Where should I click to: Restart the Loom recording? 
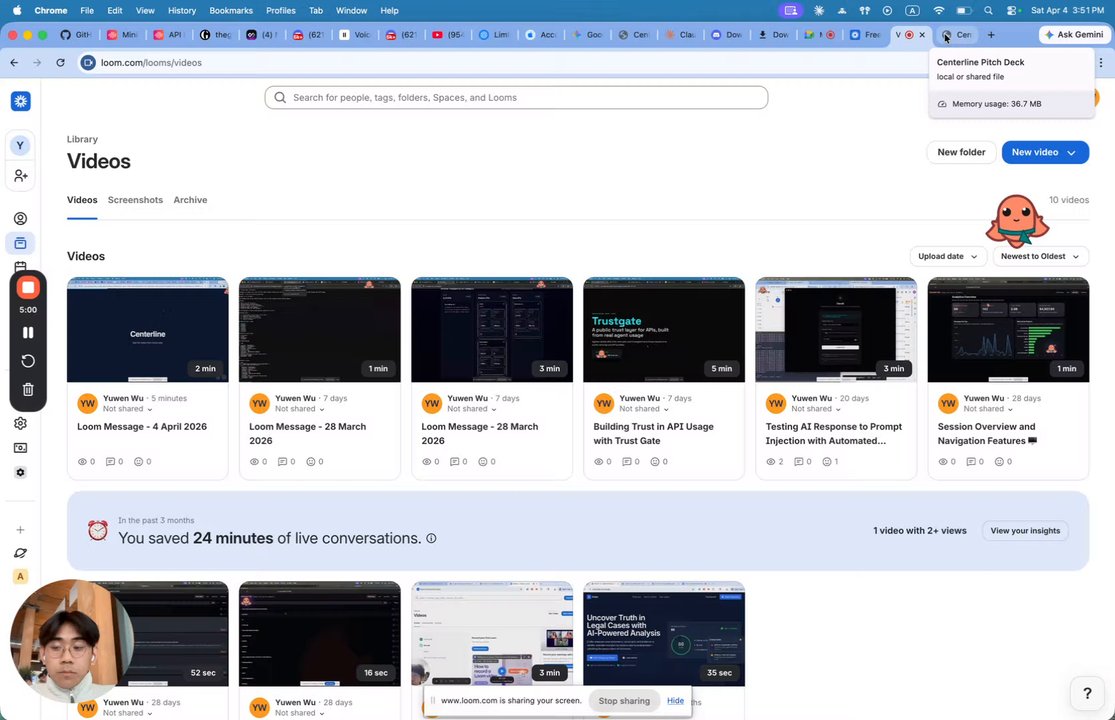(x=28, y=361)
